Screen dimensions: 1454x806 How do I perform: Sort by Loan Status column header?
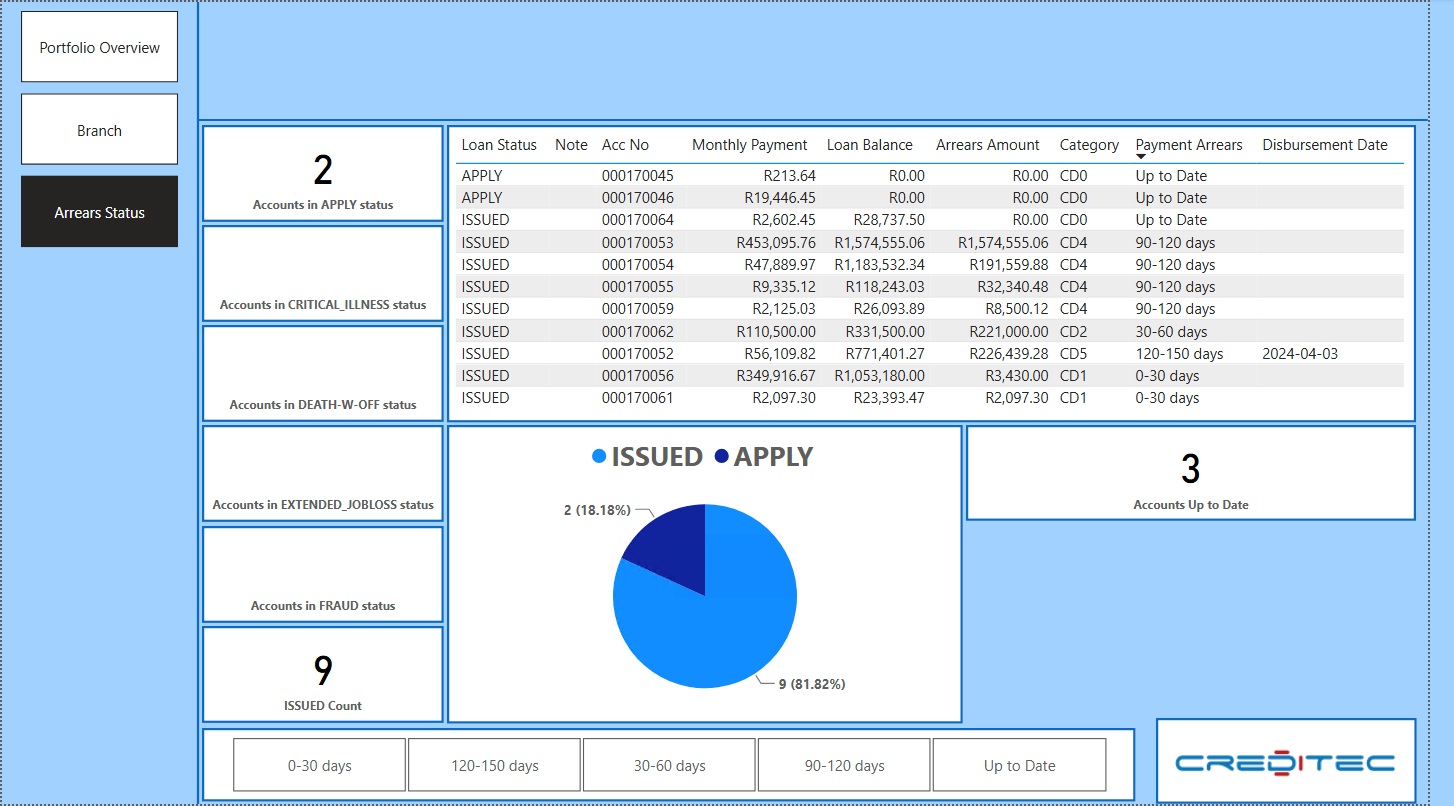pos(499,145)
